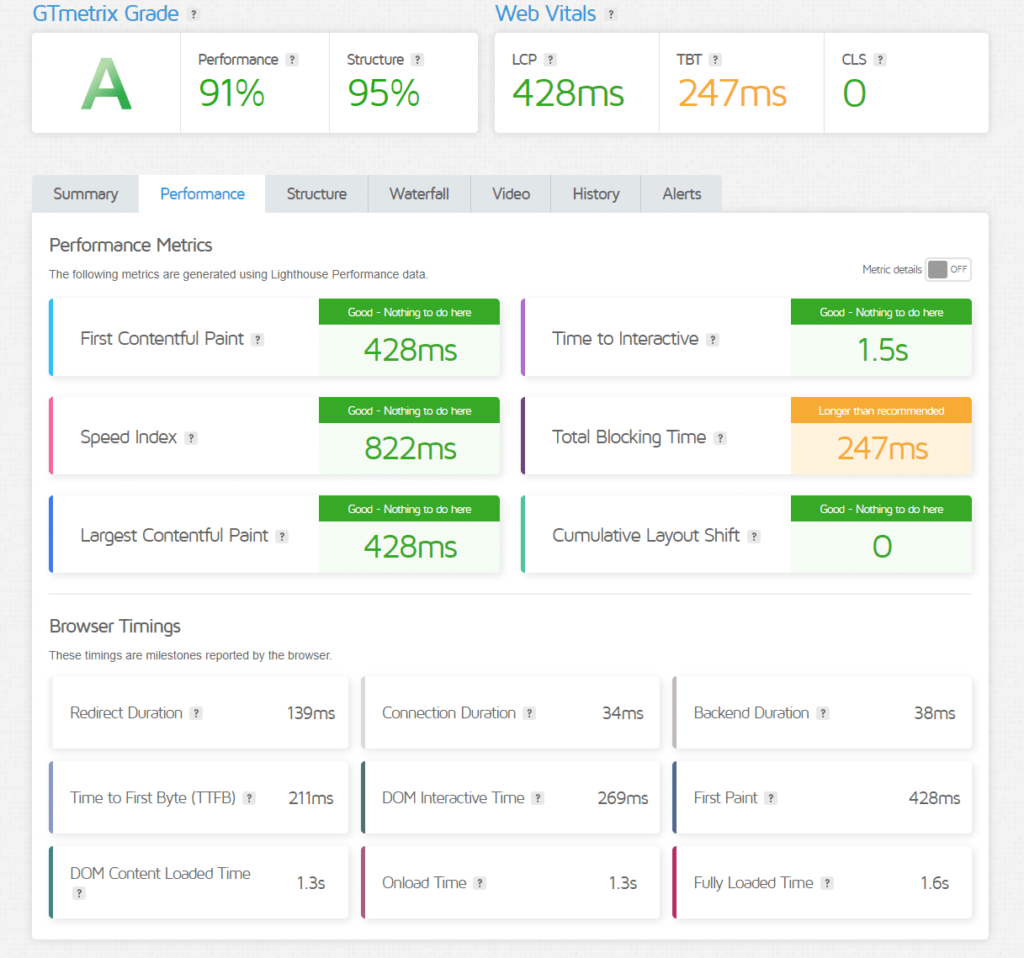Click question mark beside First Contentful Paint

pyautogui.click(x=258, y=340)
